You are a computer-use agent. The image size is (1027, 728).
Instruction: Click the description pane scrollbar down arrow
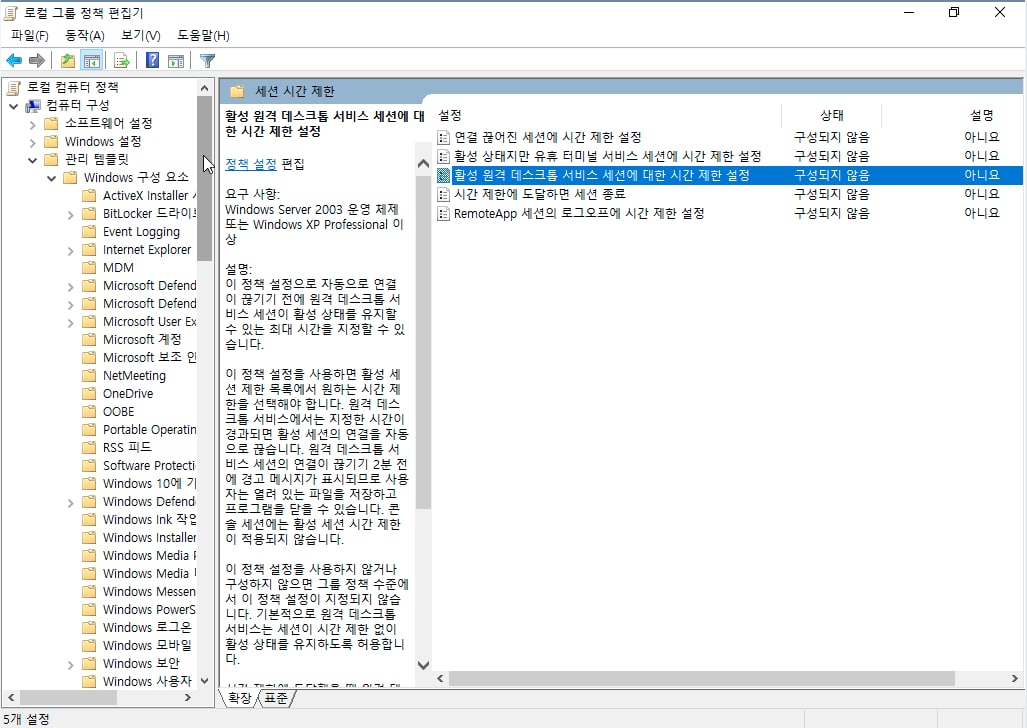click(x=423, y=664)
